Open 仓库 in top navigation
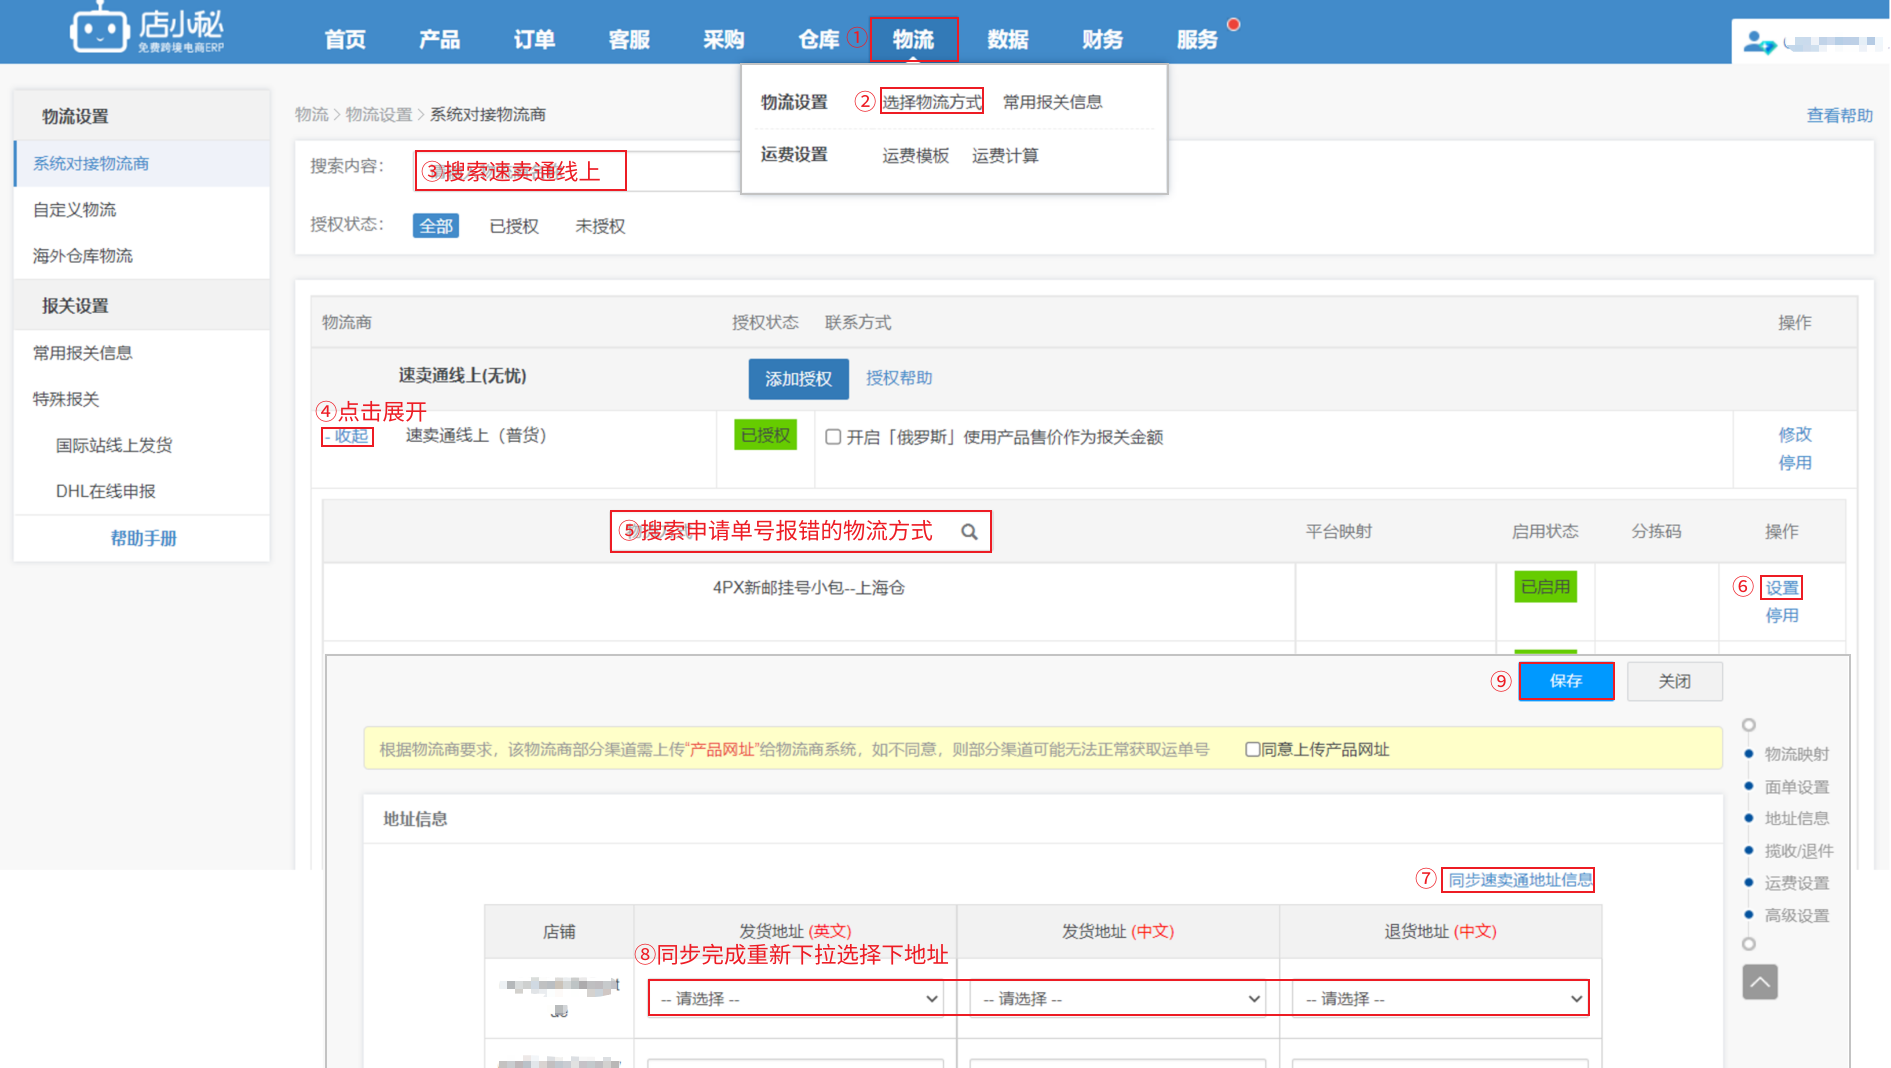 click(x=818, y=39)
